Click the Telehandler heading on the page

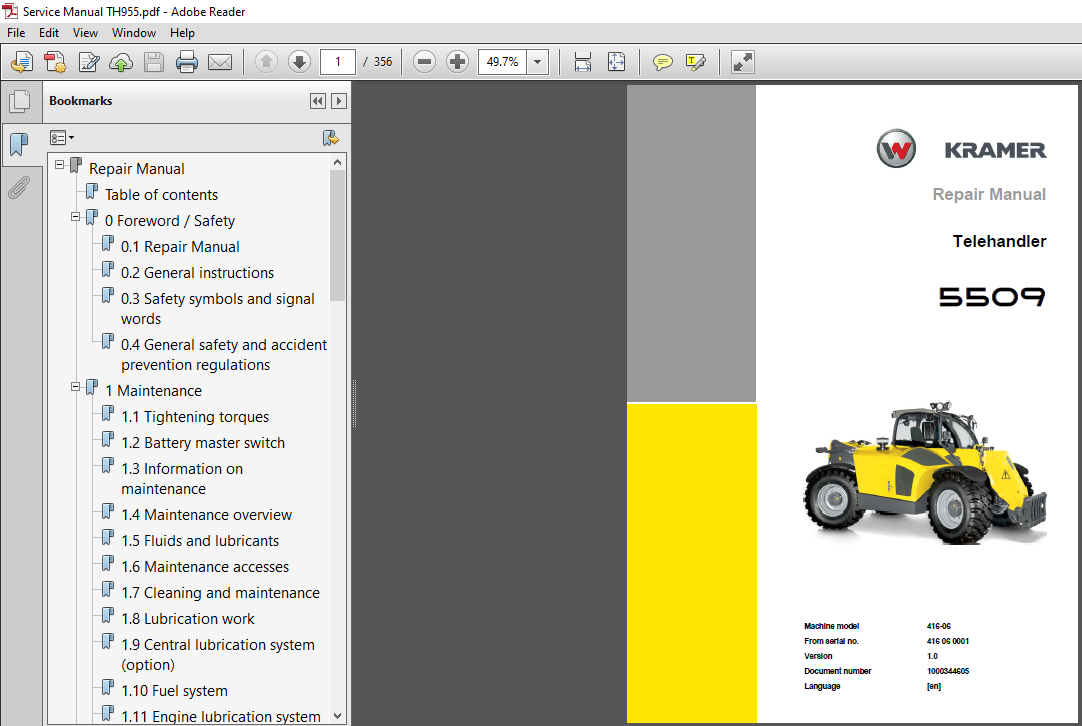pyautogui.click(x=999, y=242)
